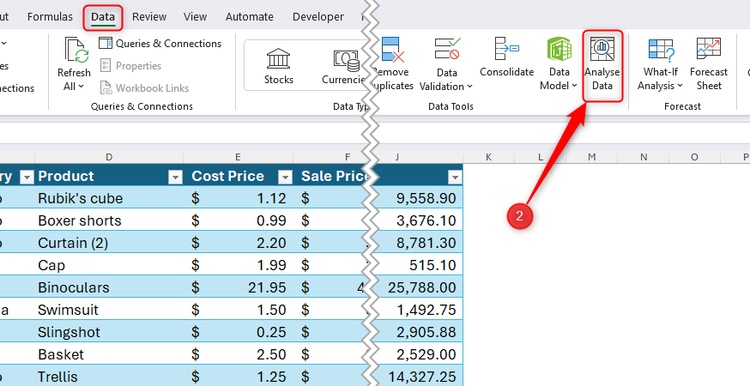Open the Developer tab
The image size is (750, 386).
click(x=318, y=17)
